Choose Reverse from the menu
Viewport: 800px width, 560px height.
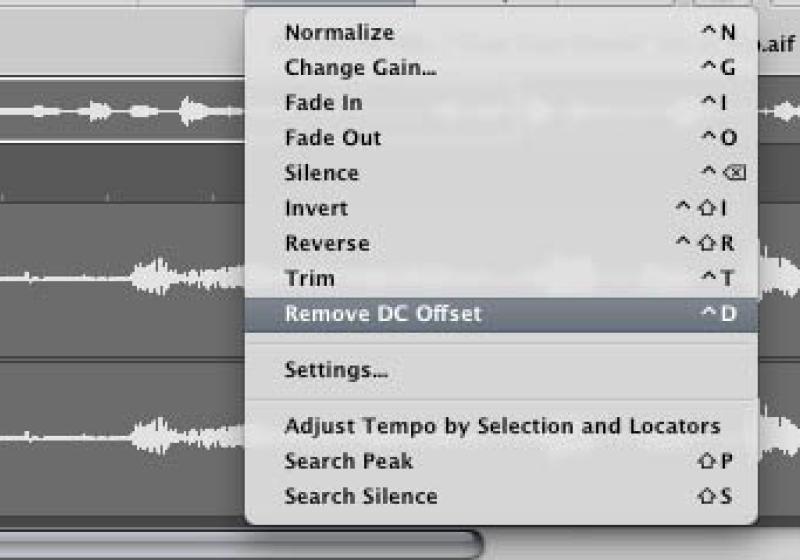point(327,243)
